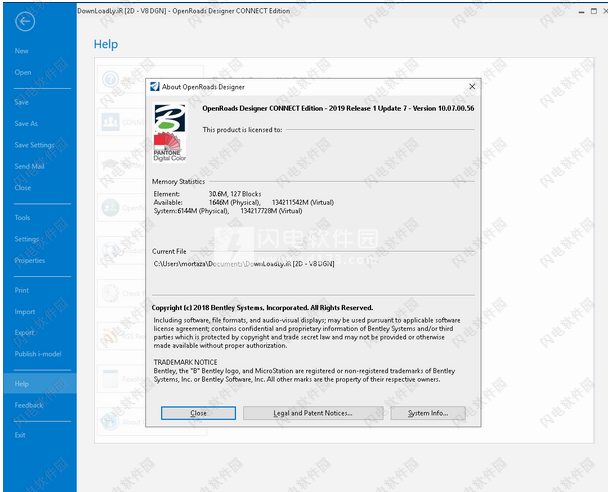Select Publish i-model entry
The image size is (608, 492).
click(38, 354)
